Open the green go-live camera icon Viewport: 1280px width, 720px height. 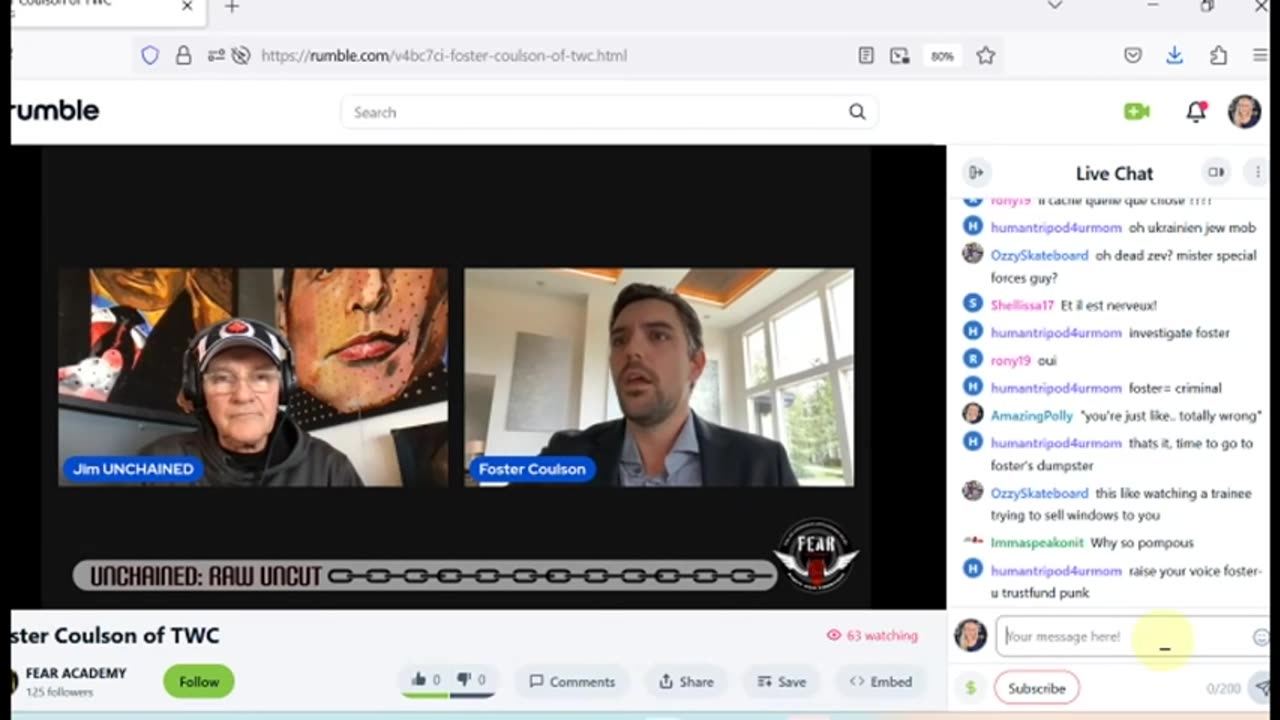(x=1137, y=112)
